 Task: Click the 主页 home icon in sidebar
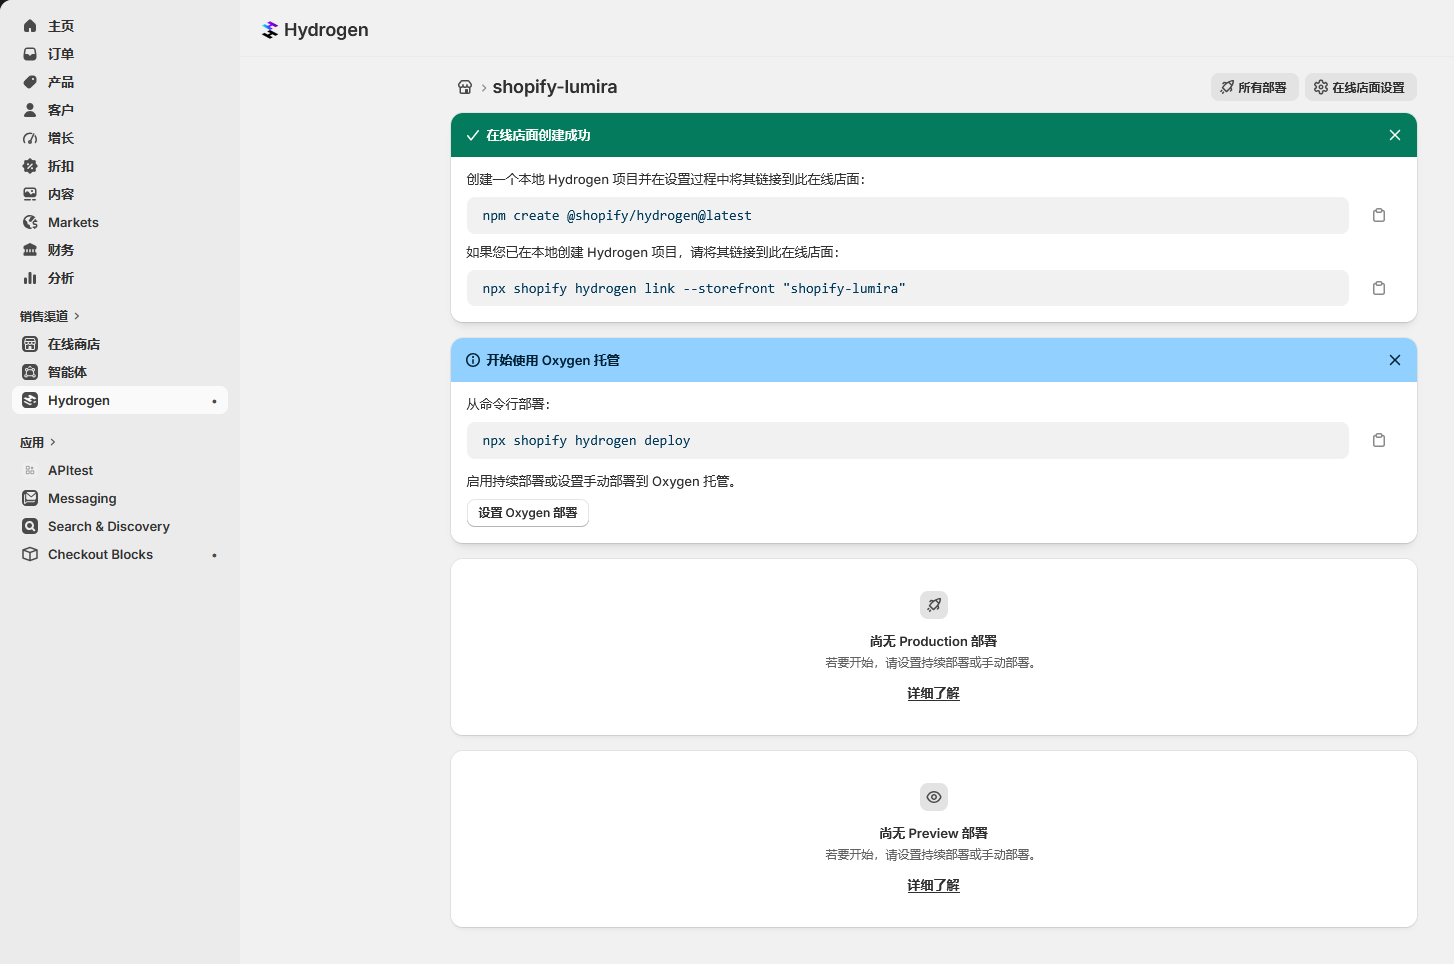[30, 26]
